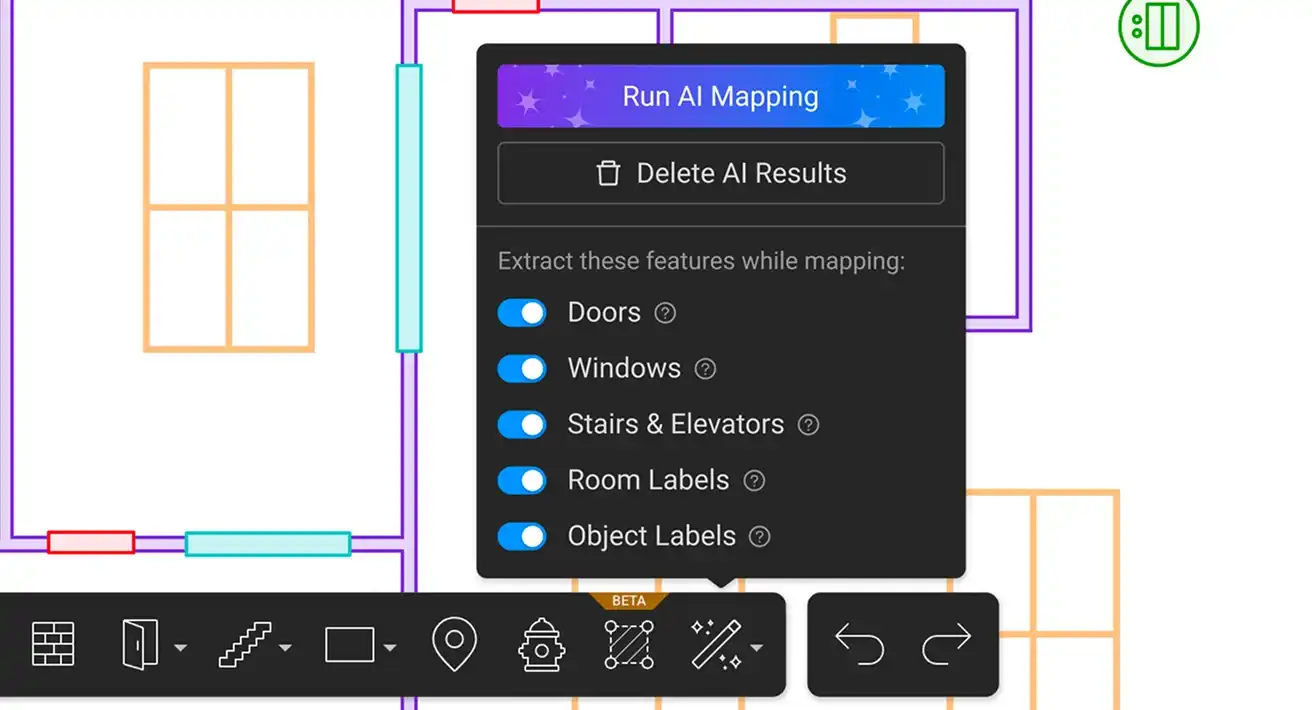The height and width of the screenshot is (710, 1312).
Task: Select the wall brick tool
Action: point(53,644)
